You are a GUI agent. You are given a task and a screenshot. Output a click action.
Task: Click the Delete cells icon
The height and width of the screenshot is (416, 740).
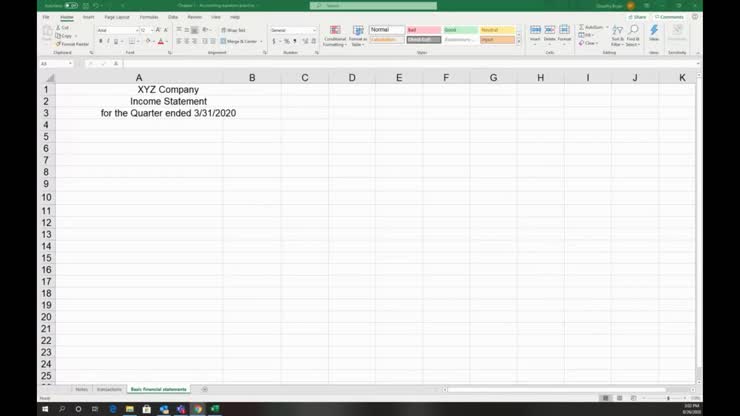tap(550, 34)
